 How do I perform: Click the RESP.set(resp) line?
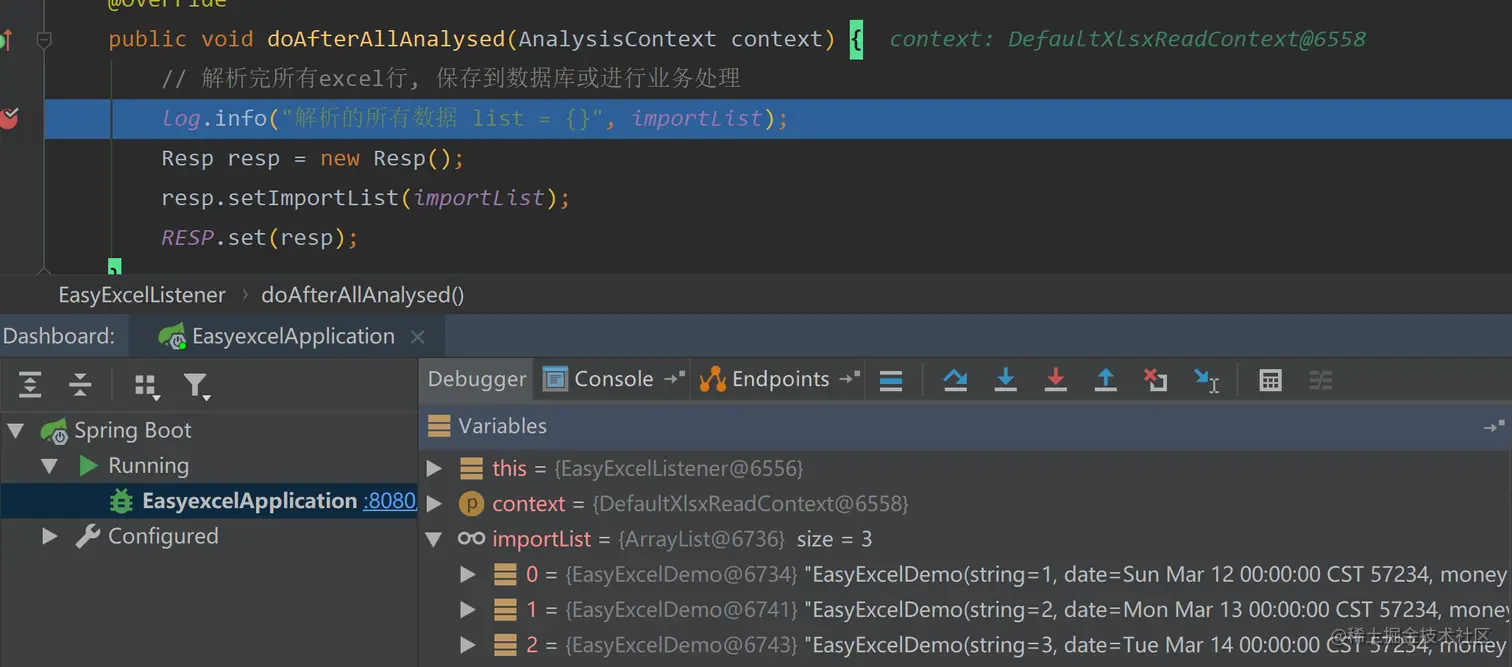point(259,238)
